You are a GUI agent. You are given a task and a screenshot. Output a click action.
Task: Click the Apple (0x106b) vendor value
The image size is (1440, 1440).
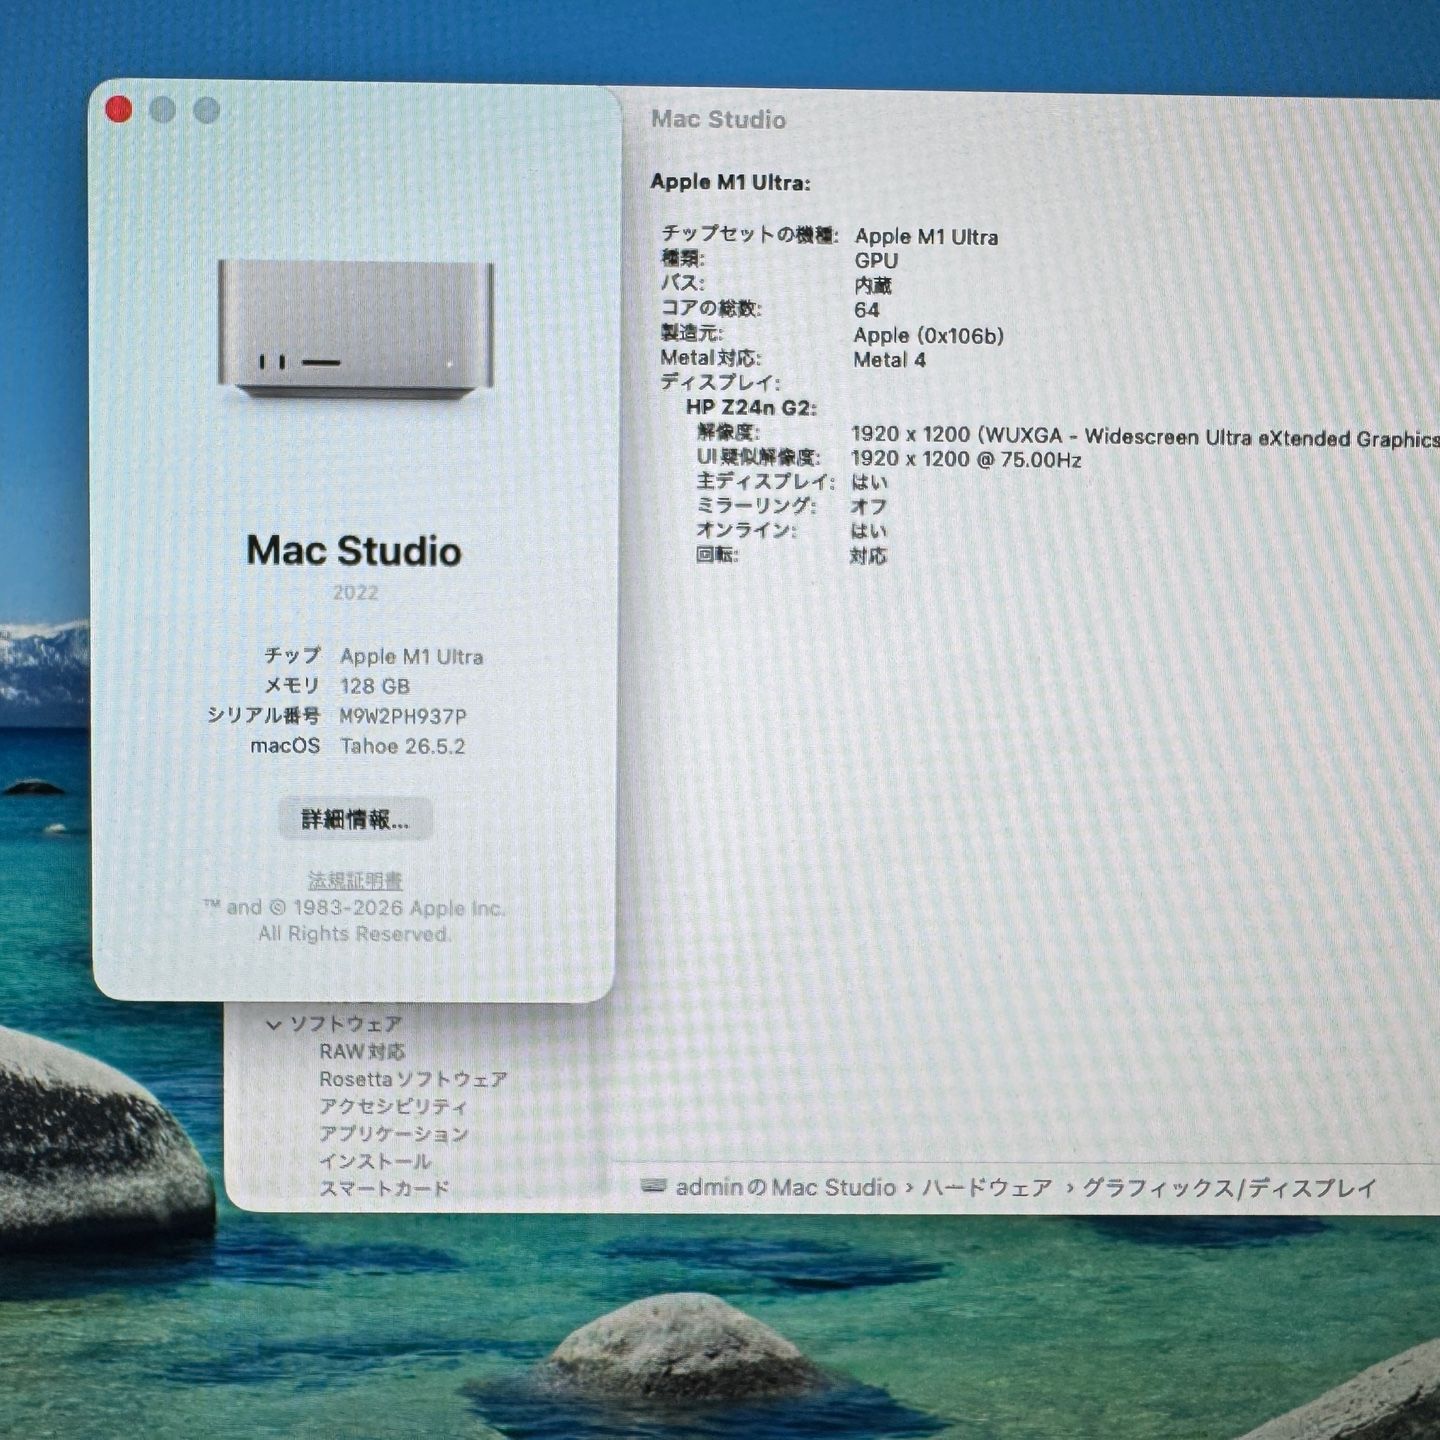click(x=929, y=335)
